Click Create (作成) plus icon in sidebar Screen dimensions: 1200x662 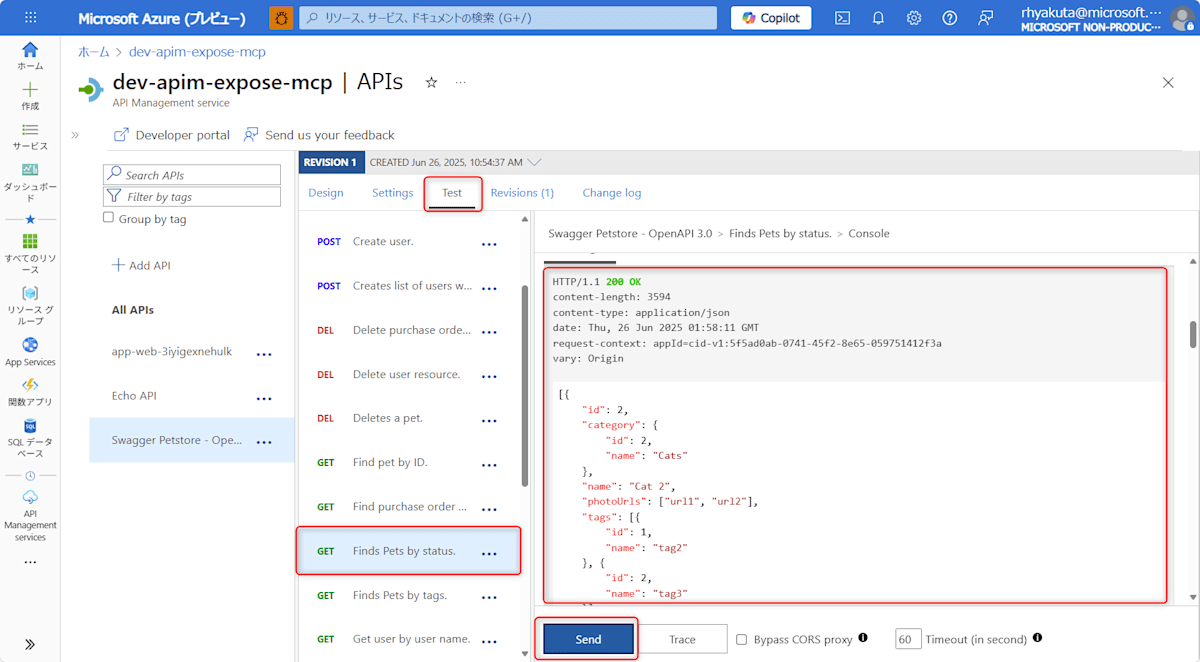[x=30, y=96]
